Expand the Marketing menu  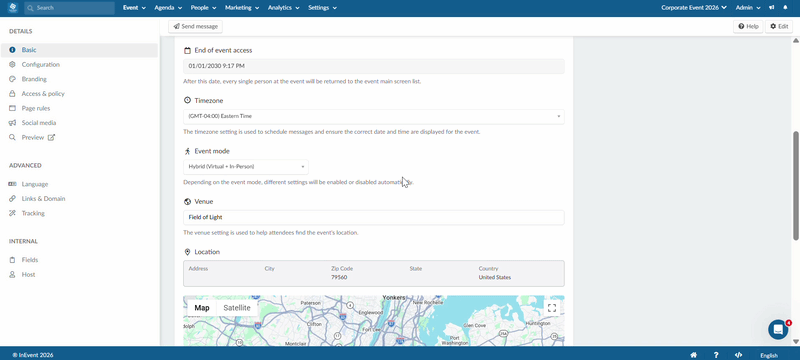click(x=242, y=8)
